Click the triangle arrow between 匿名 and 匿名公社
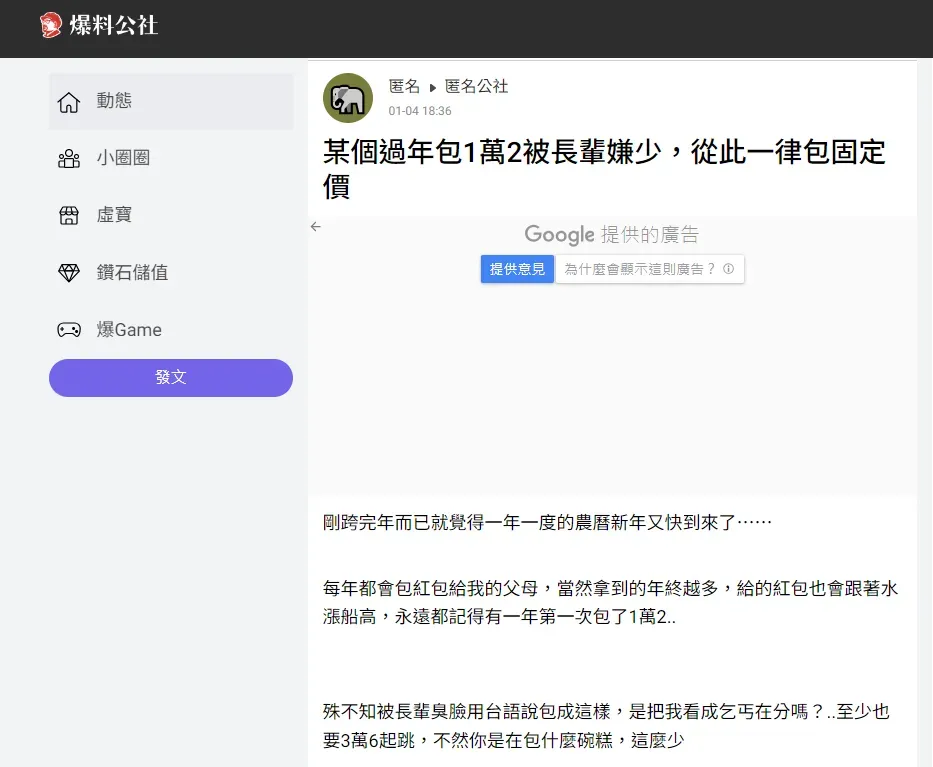Viewport: 933px width, 767px height. pos(433,88)
